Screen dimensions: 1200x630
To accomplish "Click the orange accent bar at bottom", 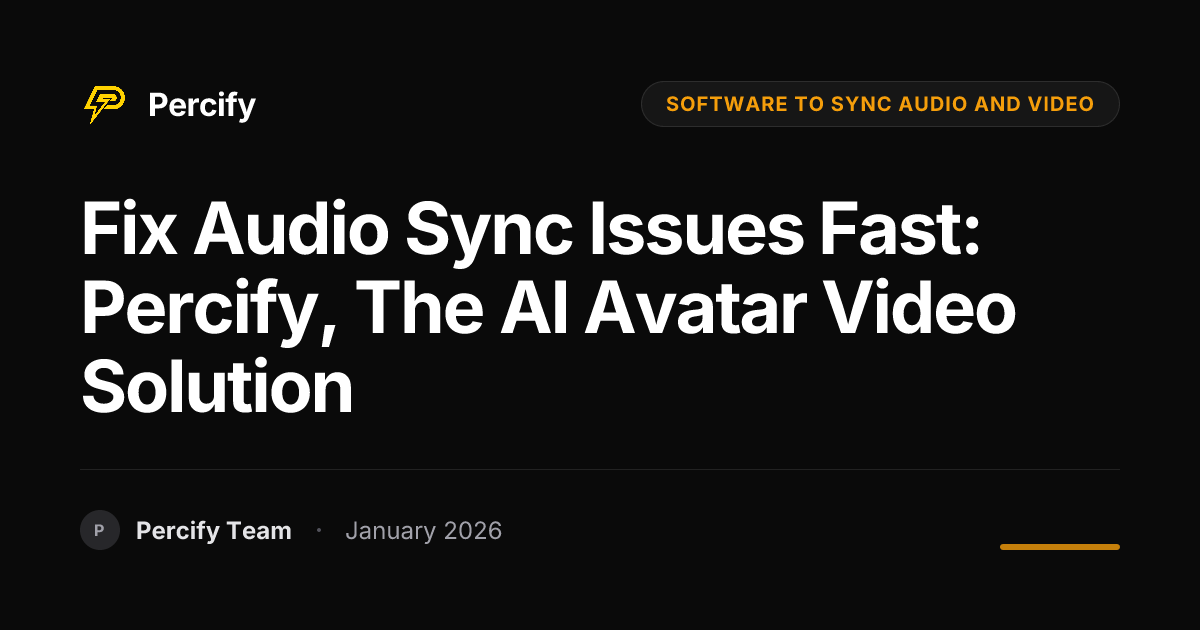I will click(x=1060, y=547).
